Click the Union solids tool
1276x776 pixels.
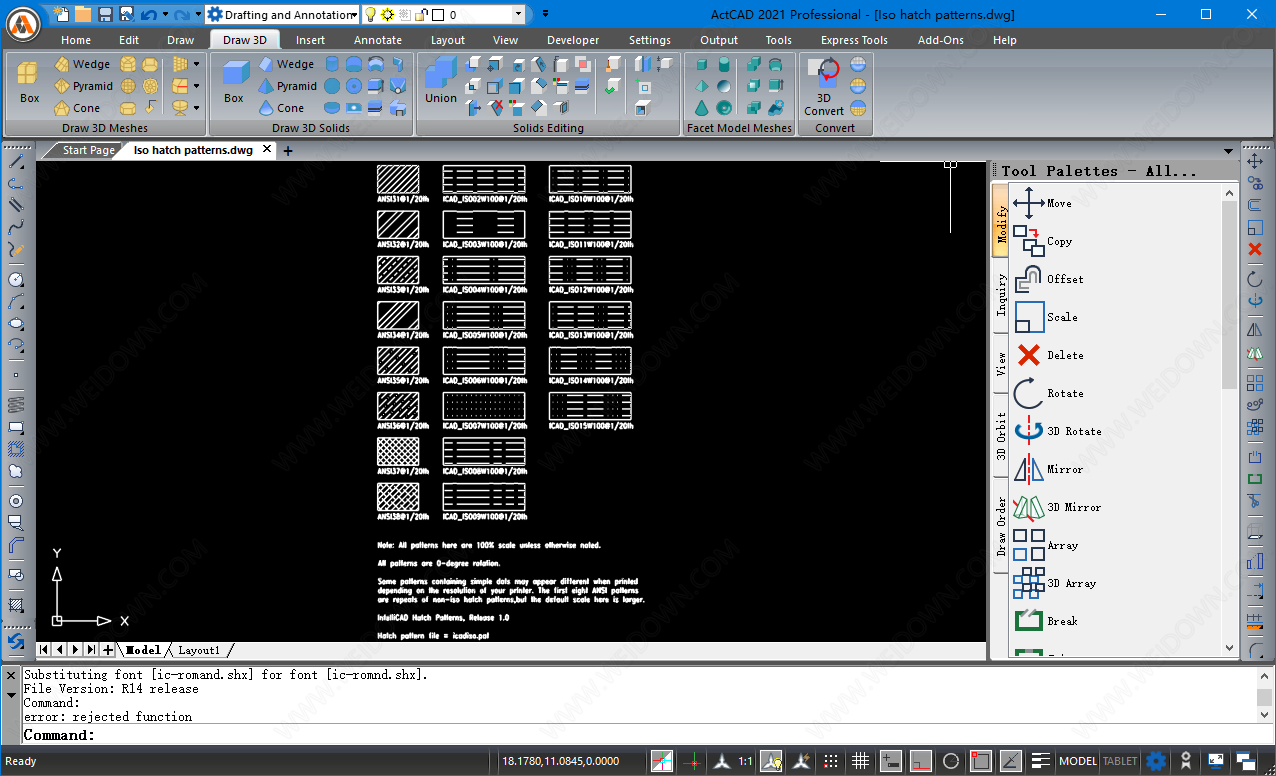click(x=441, y=80)
